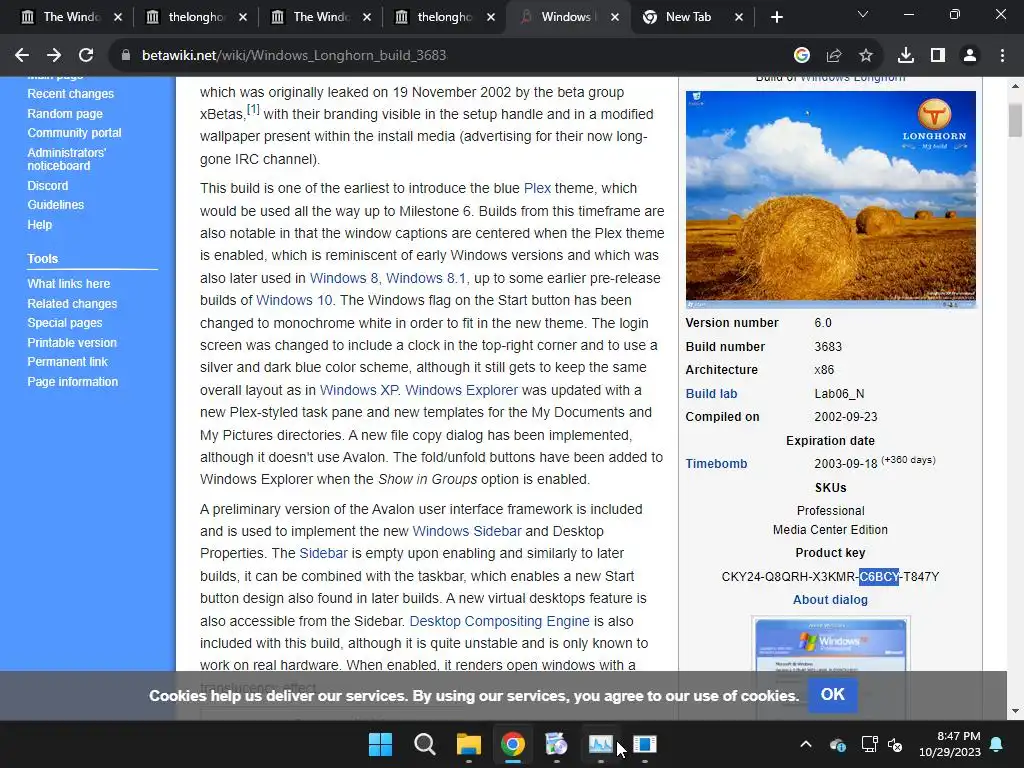Screen dimensions: 1024x768
Task: Open taskbar Search
Action: (x=424, y=744)
